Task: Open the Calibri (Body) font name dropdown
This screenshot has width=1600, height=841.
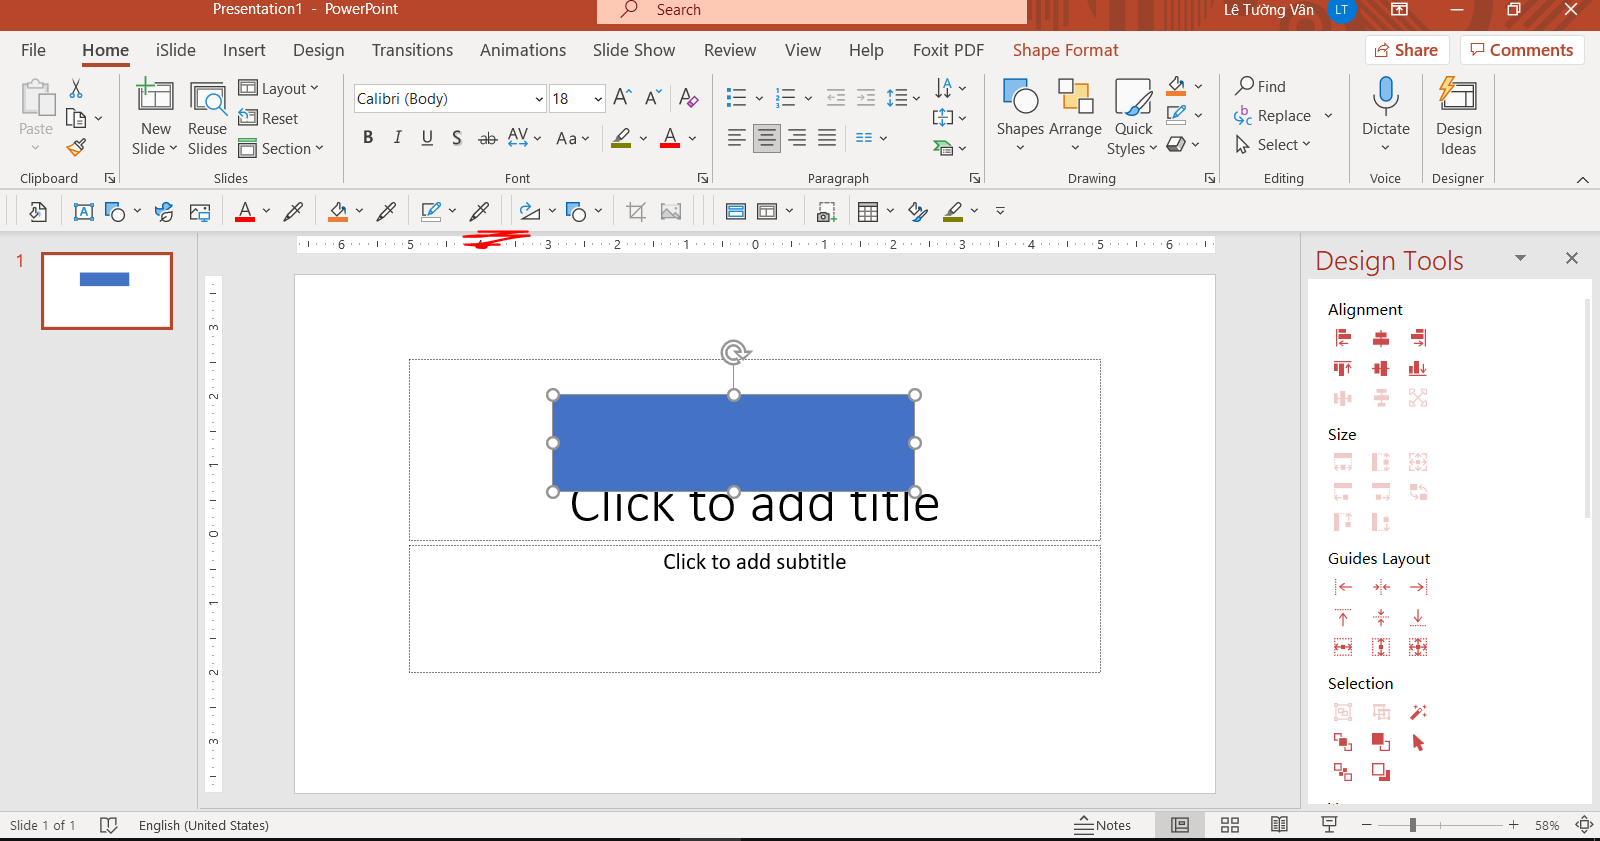Action: point(539,98)
